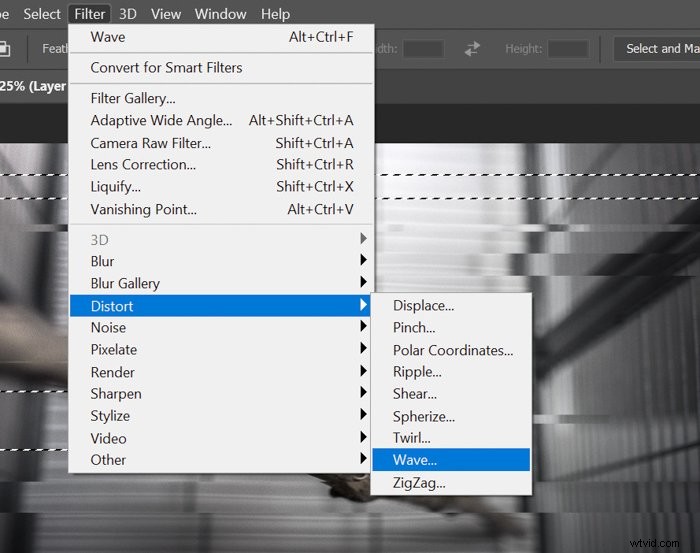Expand the Pixelate submenu
700x553 pixels.
(221, 349)
